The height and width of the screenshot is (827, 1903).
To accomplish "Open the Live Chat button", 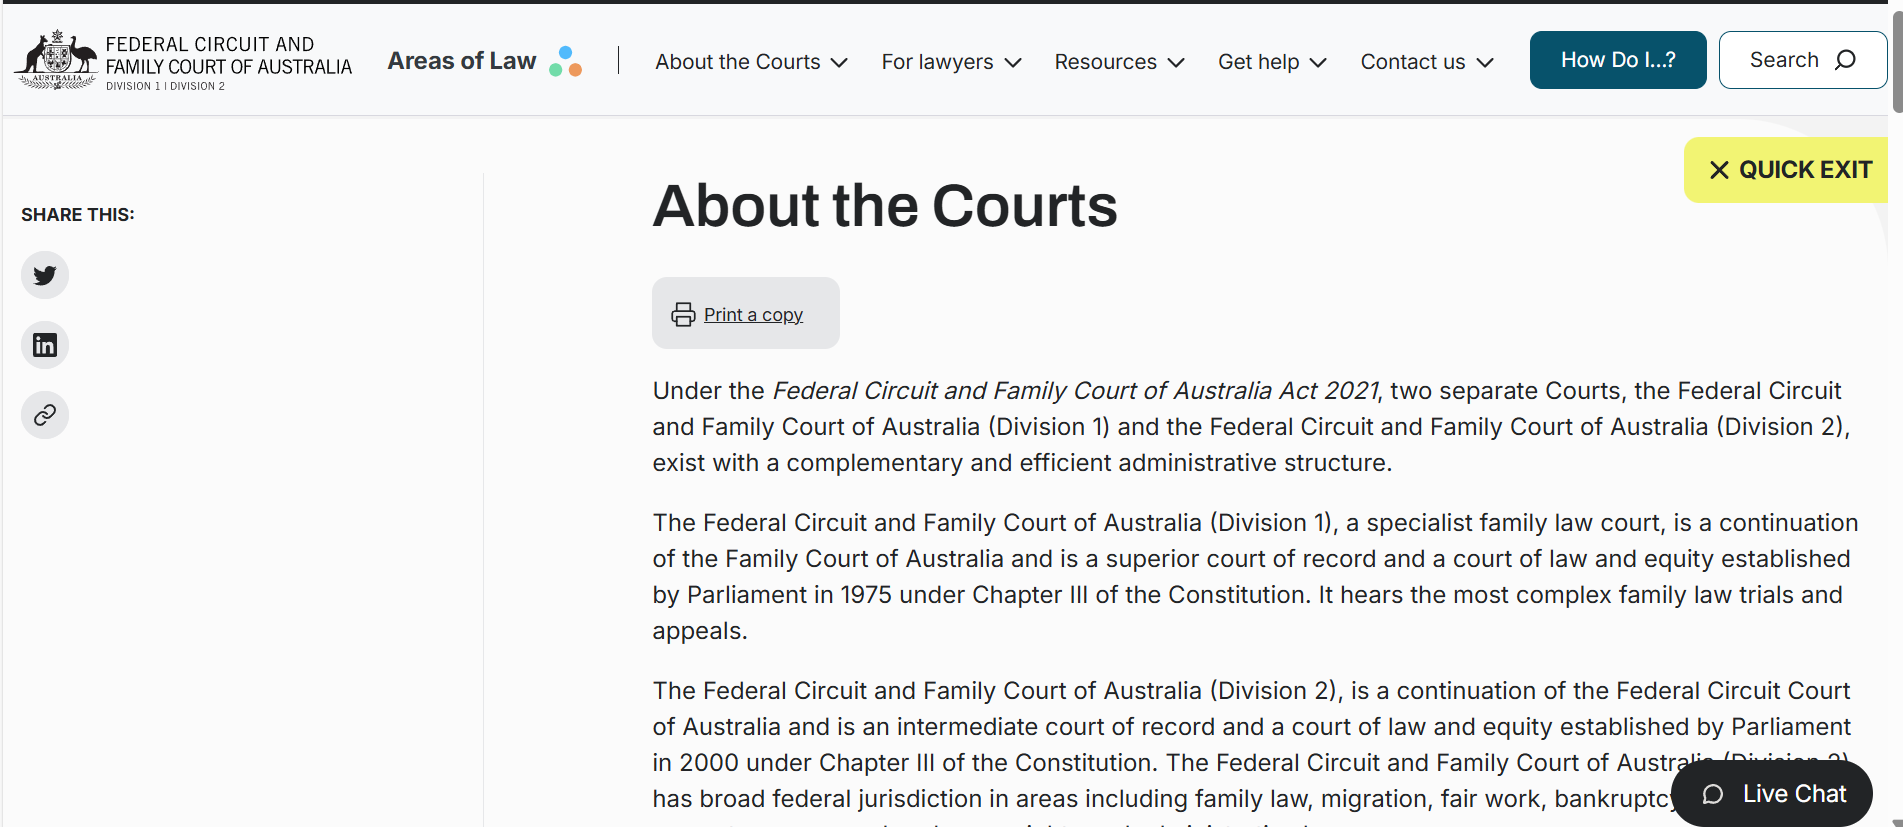I will [1772, 794].
